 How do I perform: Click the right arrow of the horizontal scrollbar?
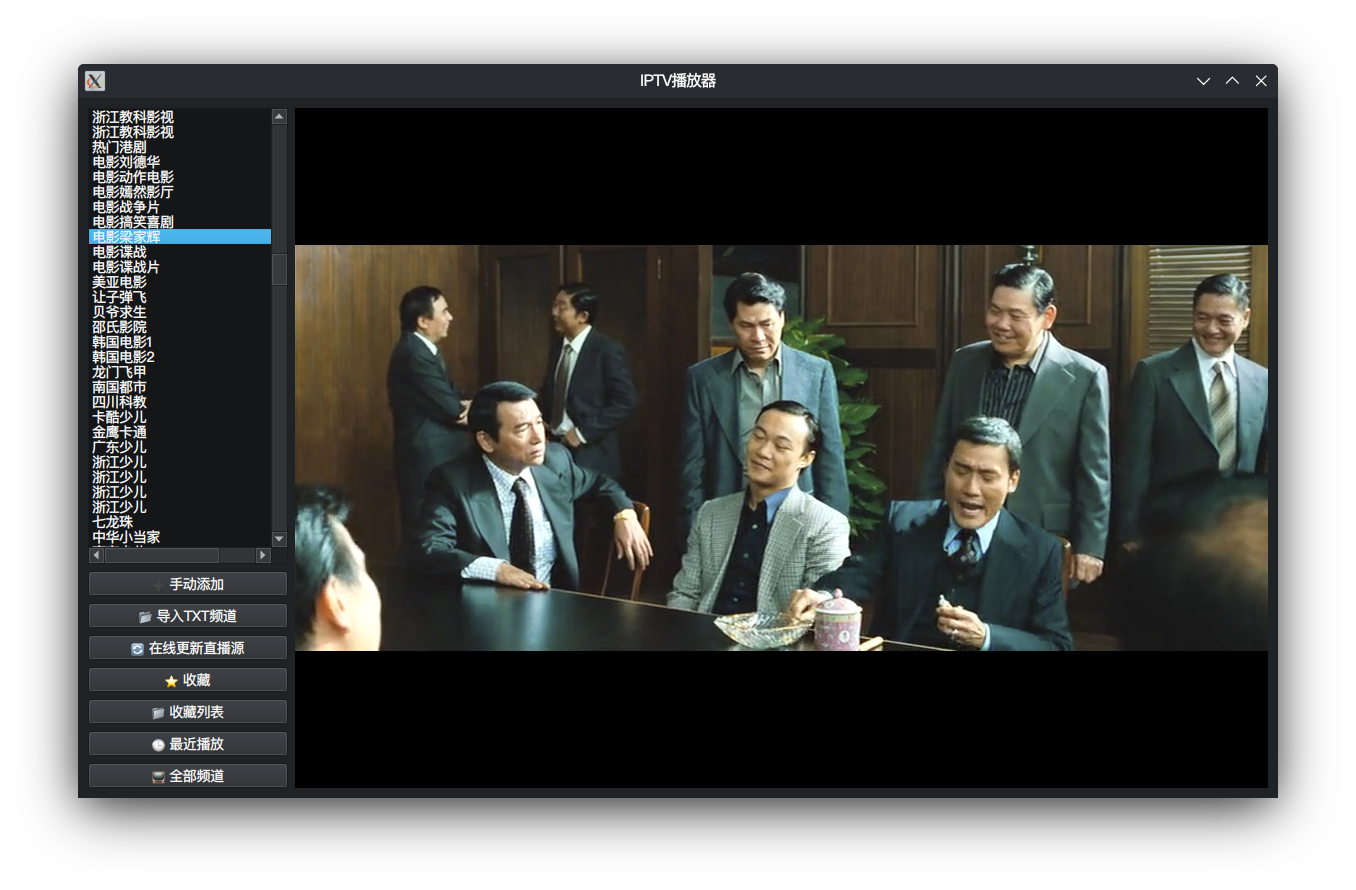(263, 555)
